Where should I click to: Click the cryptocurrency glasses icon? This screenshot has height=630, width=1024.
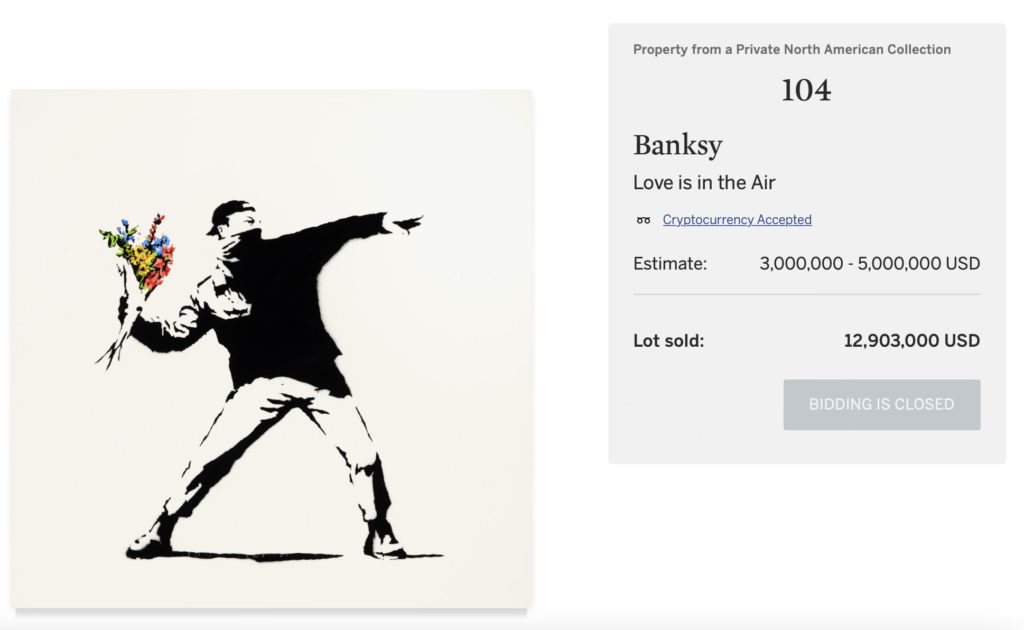pos(643,220)
